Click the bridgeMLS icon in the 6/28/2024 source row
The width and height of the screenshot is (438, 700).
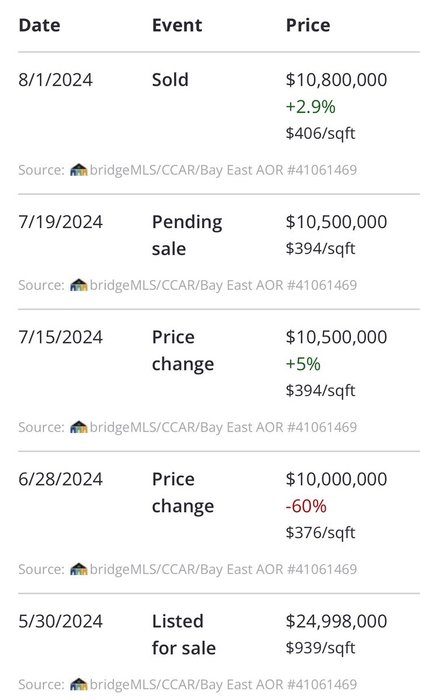[79, 569]
